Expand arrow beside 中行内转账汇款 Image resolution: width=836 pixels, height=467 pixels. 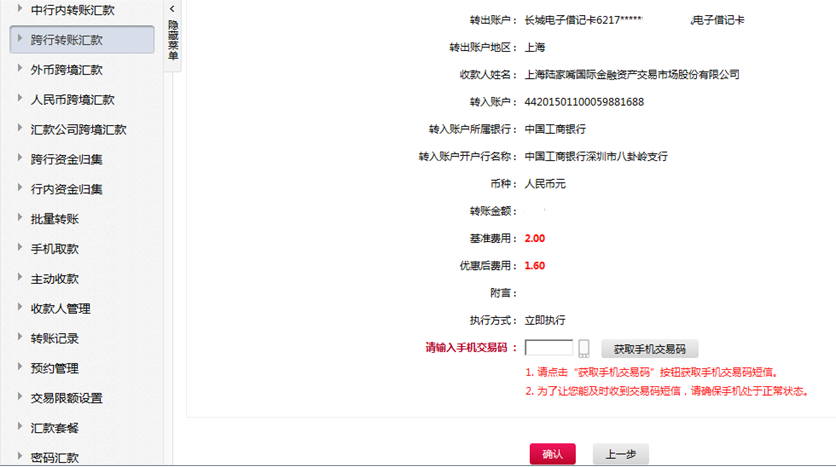20,8
